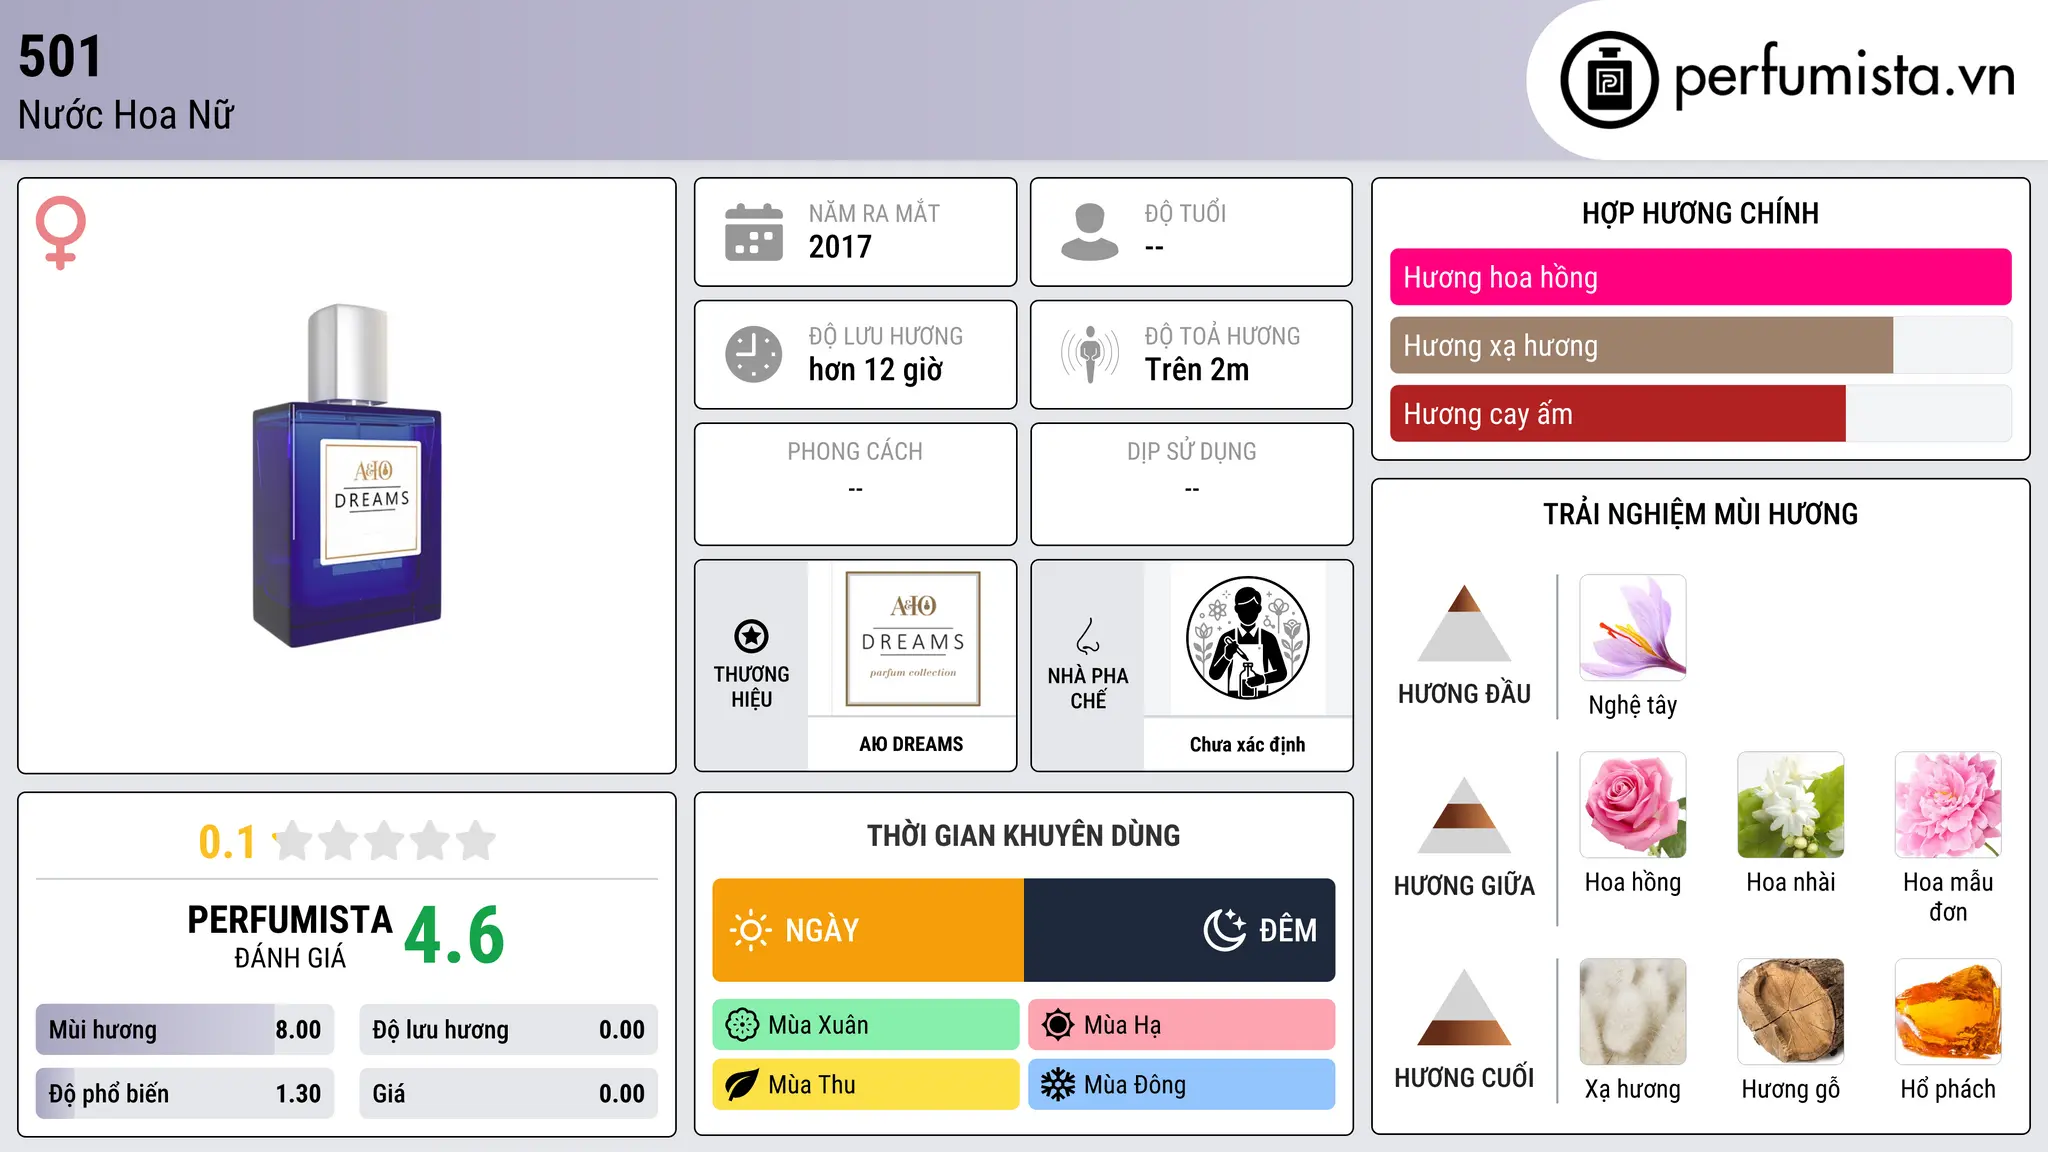Click the longevity value hơn 12 giờ
This screenshot has height=1152, width=2048.
876,370
